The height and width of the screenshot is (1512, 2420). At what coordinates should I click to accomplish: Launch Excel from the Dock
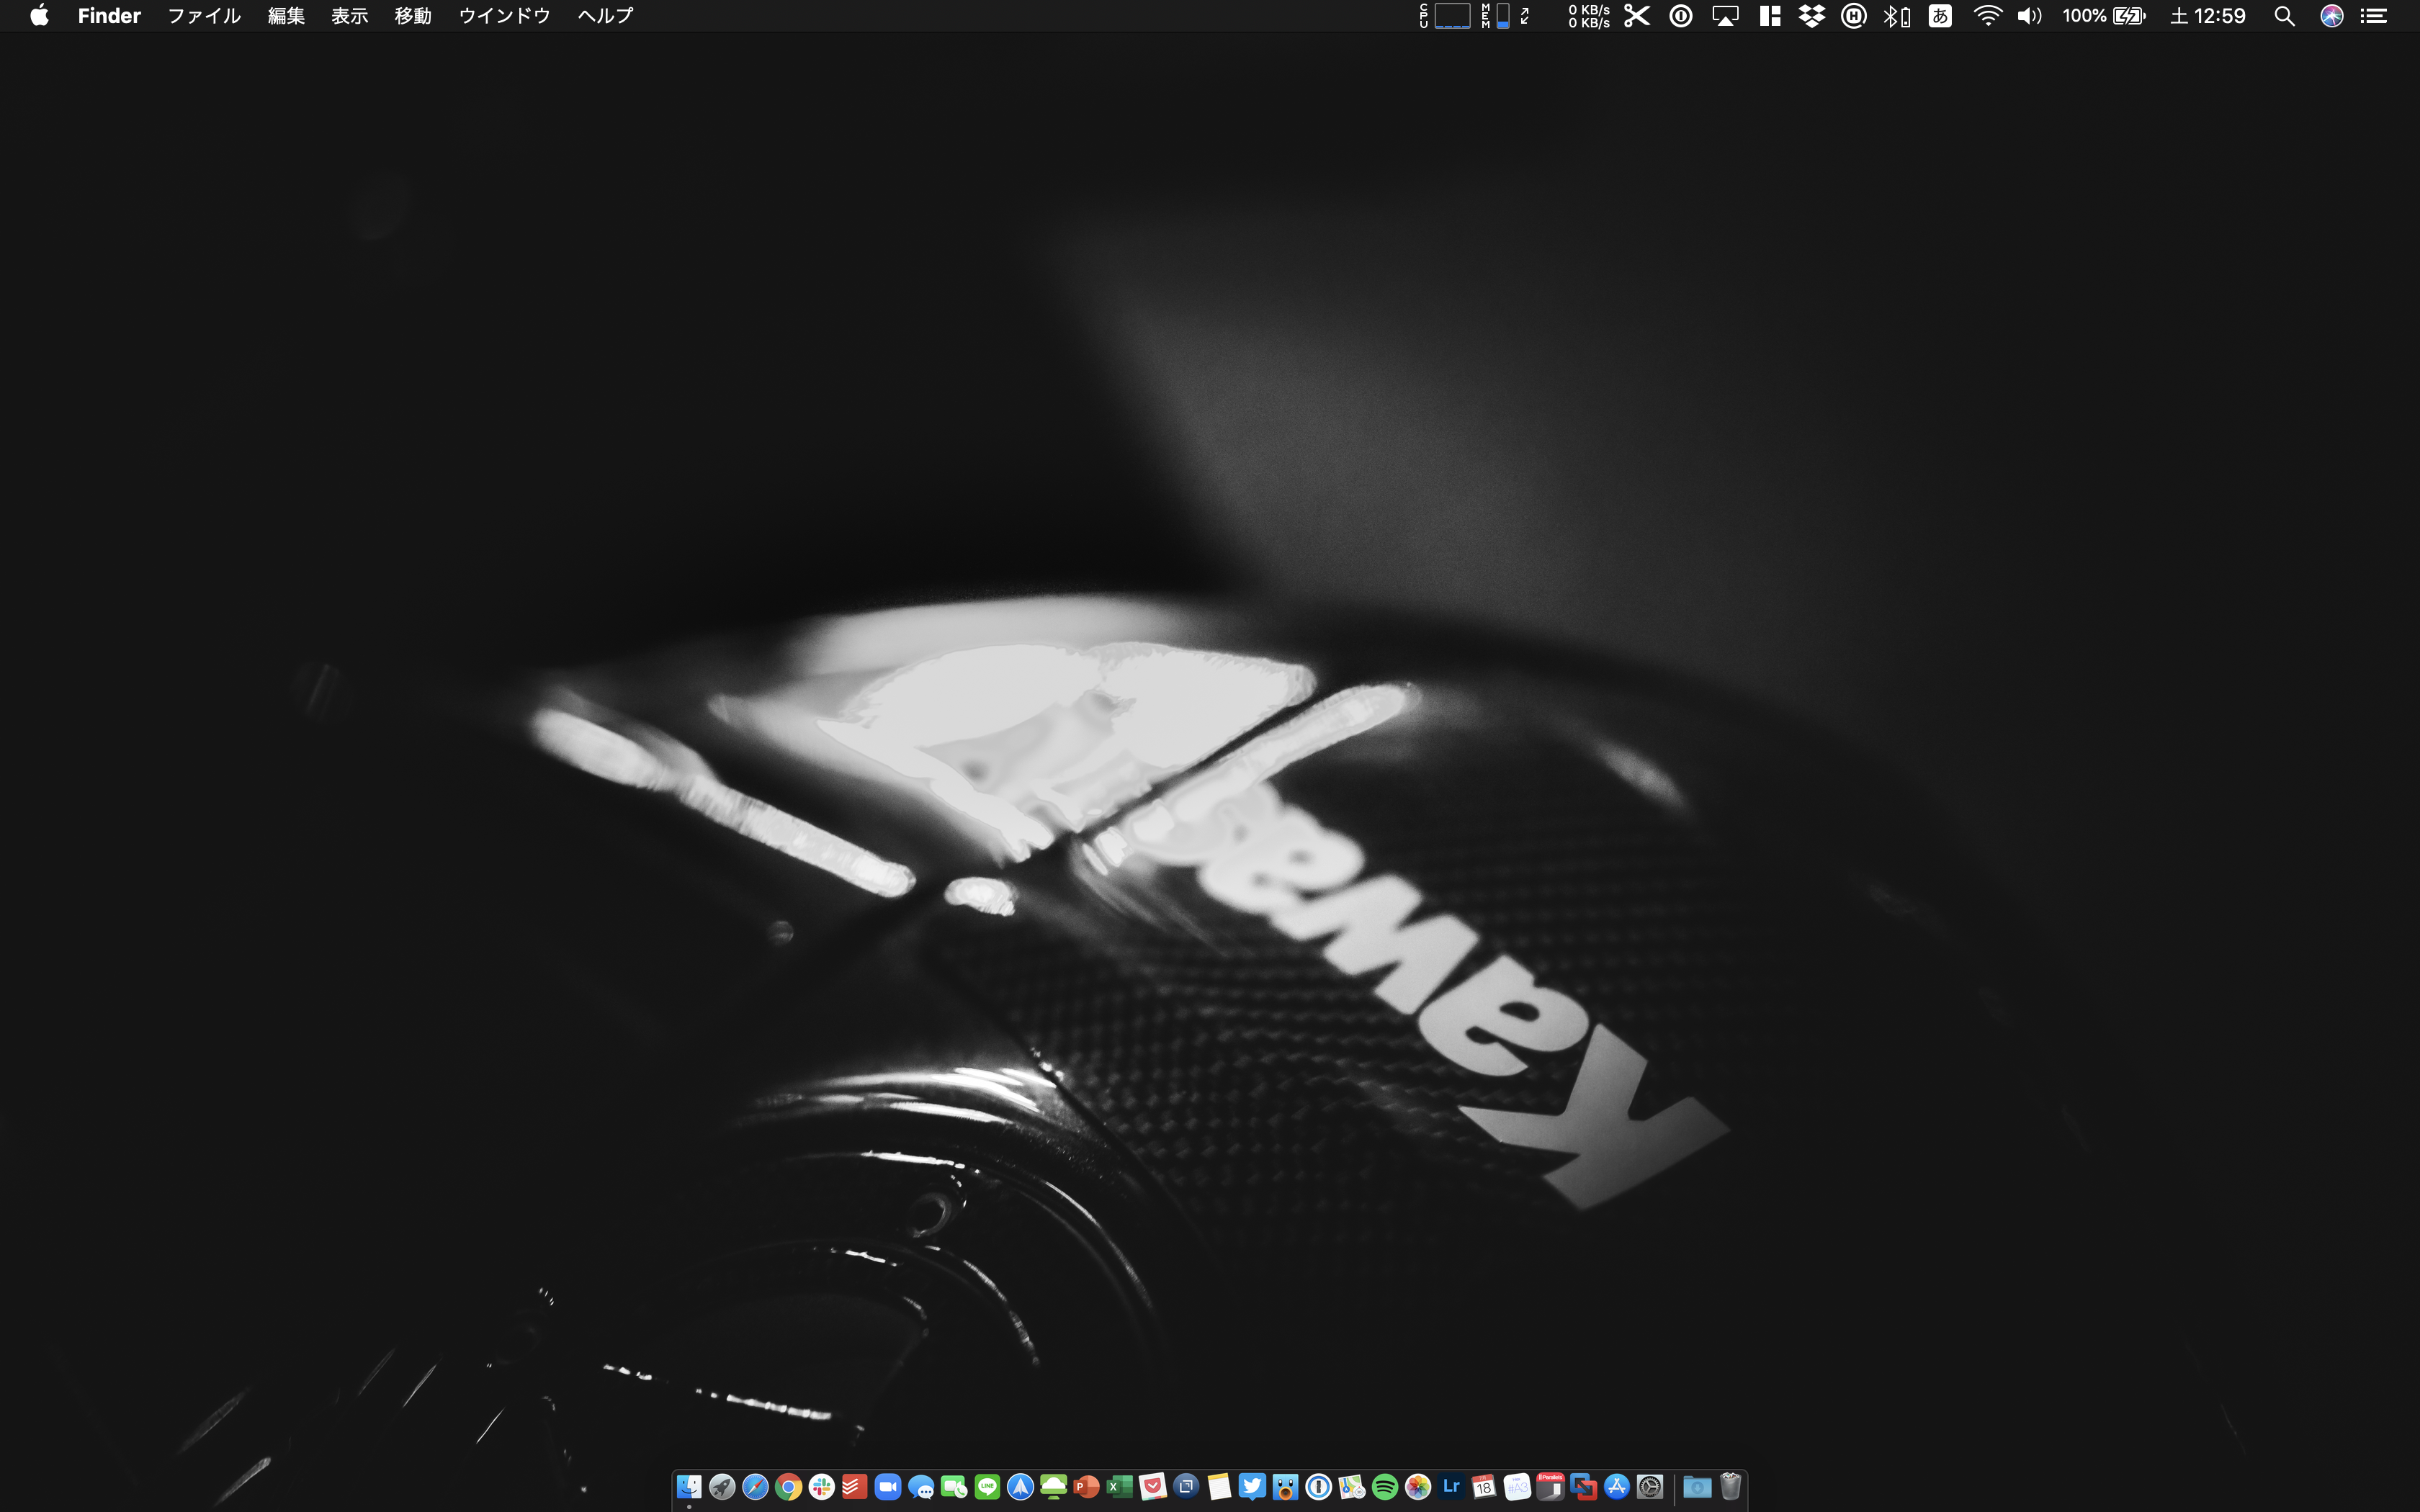click(1119, 1487)
